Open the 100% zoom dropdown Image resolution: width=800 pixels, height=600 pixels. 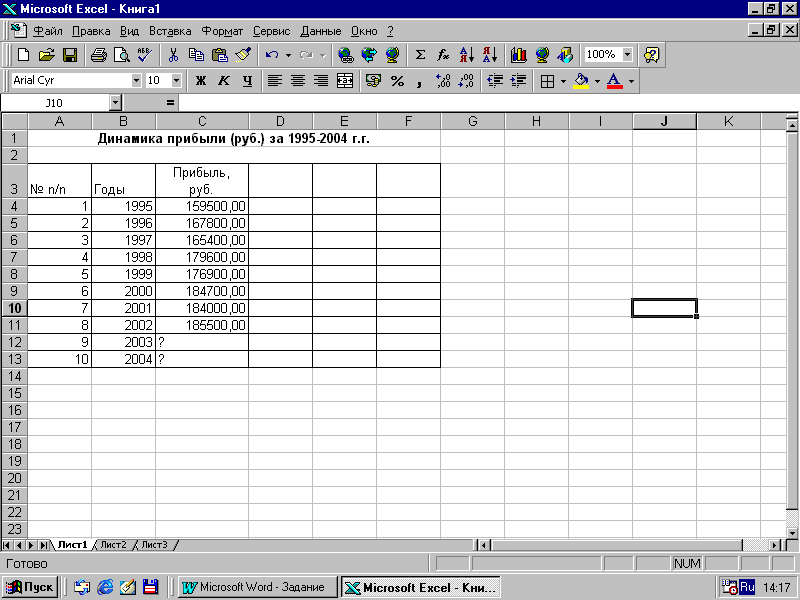[x=628, y=55]
